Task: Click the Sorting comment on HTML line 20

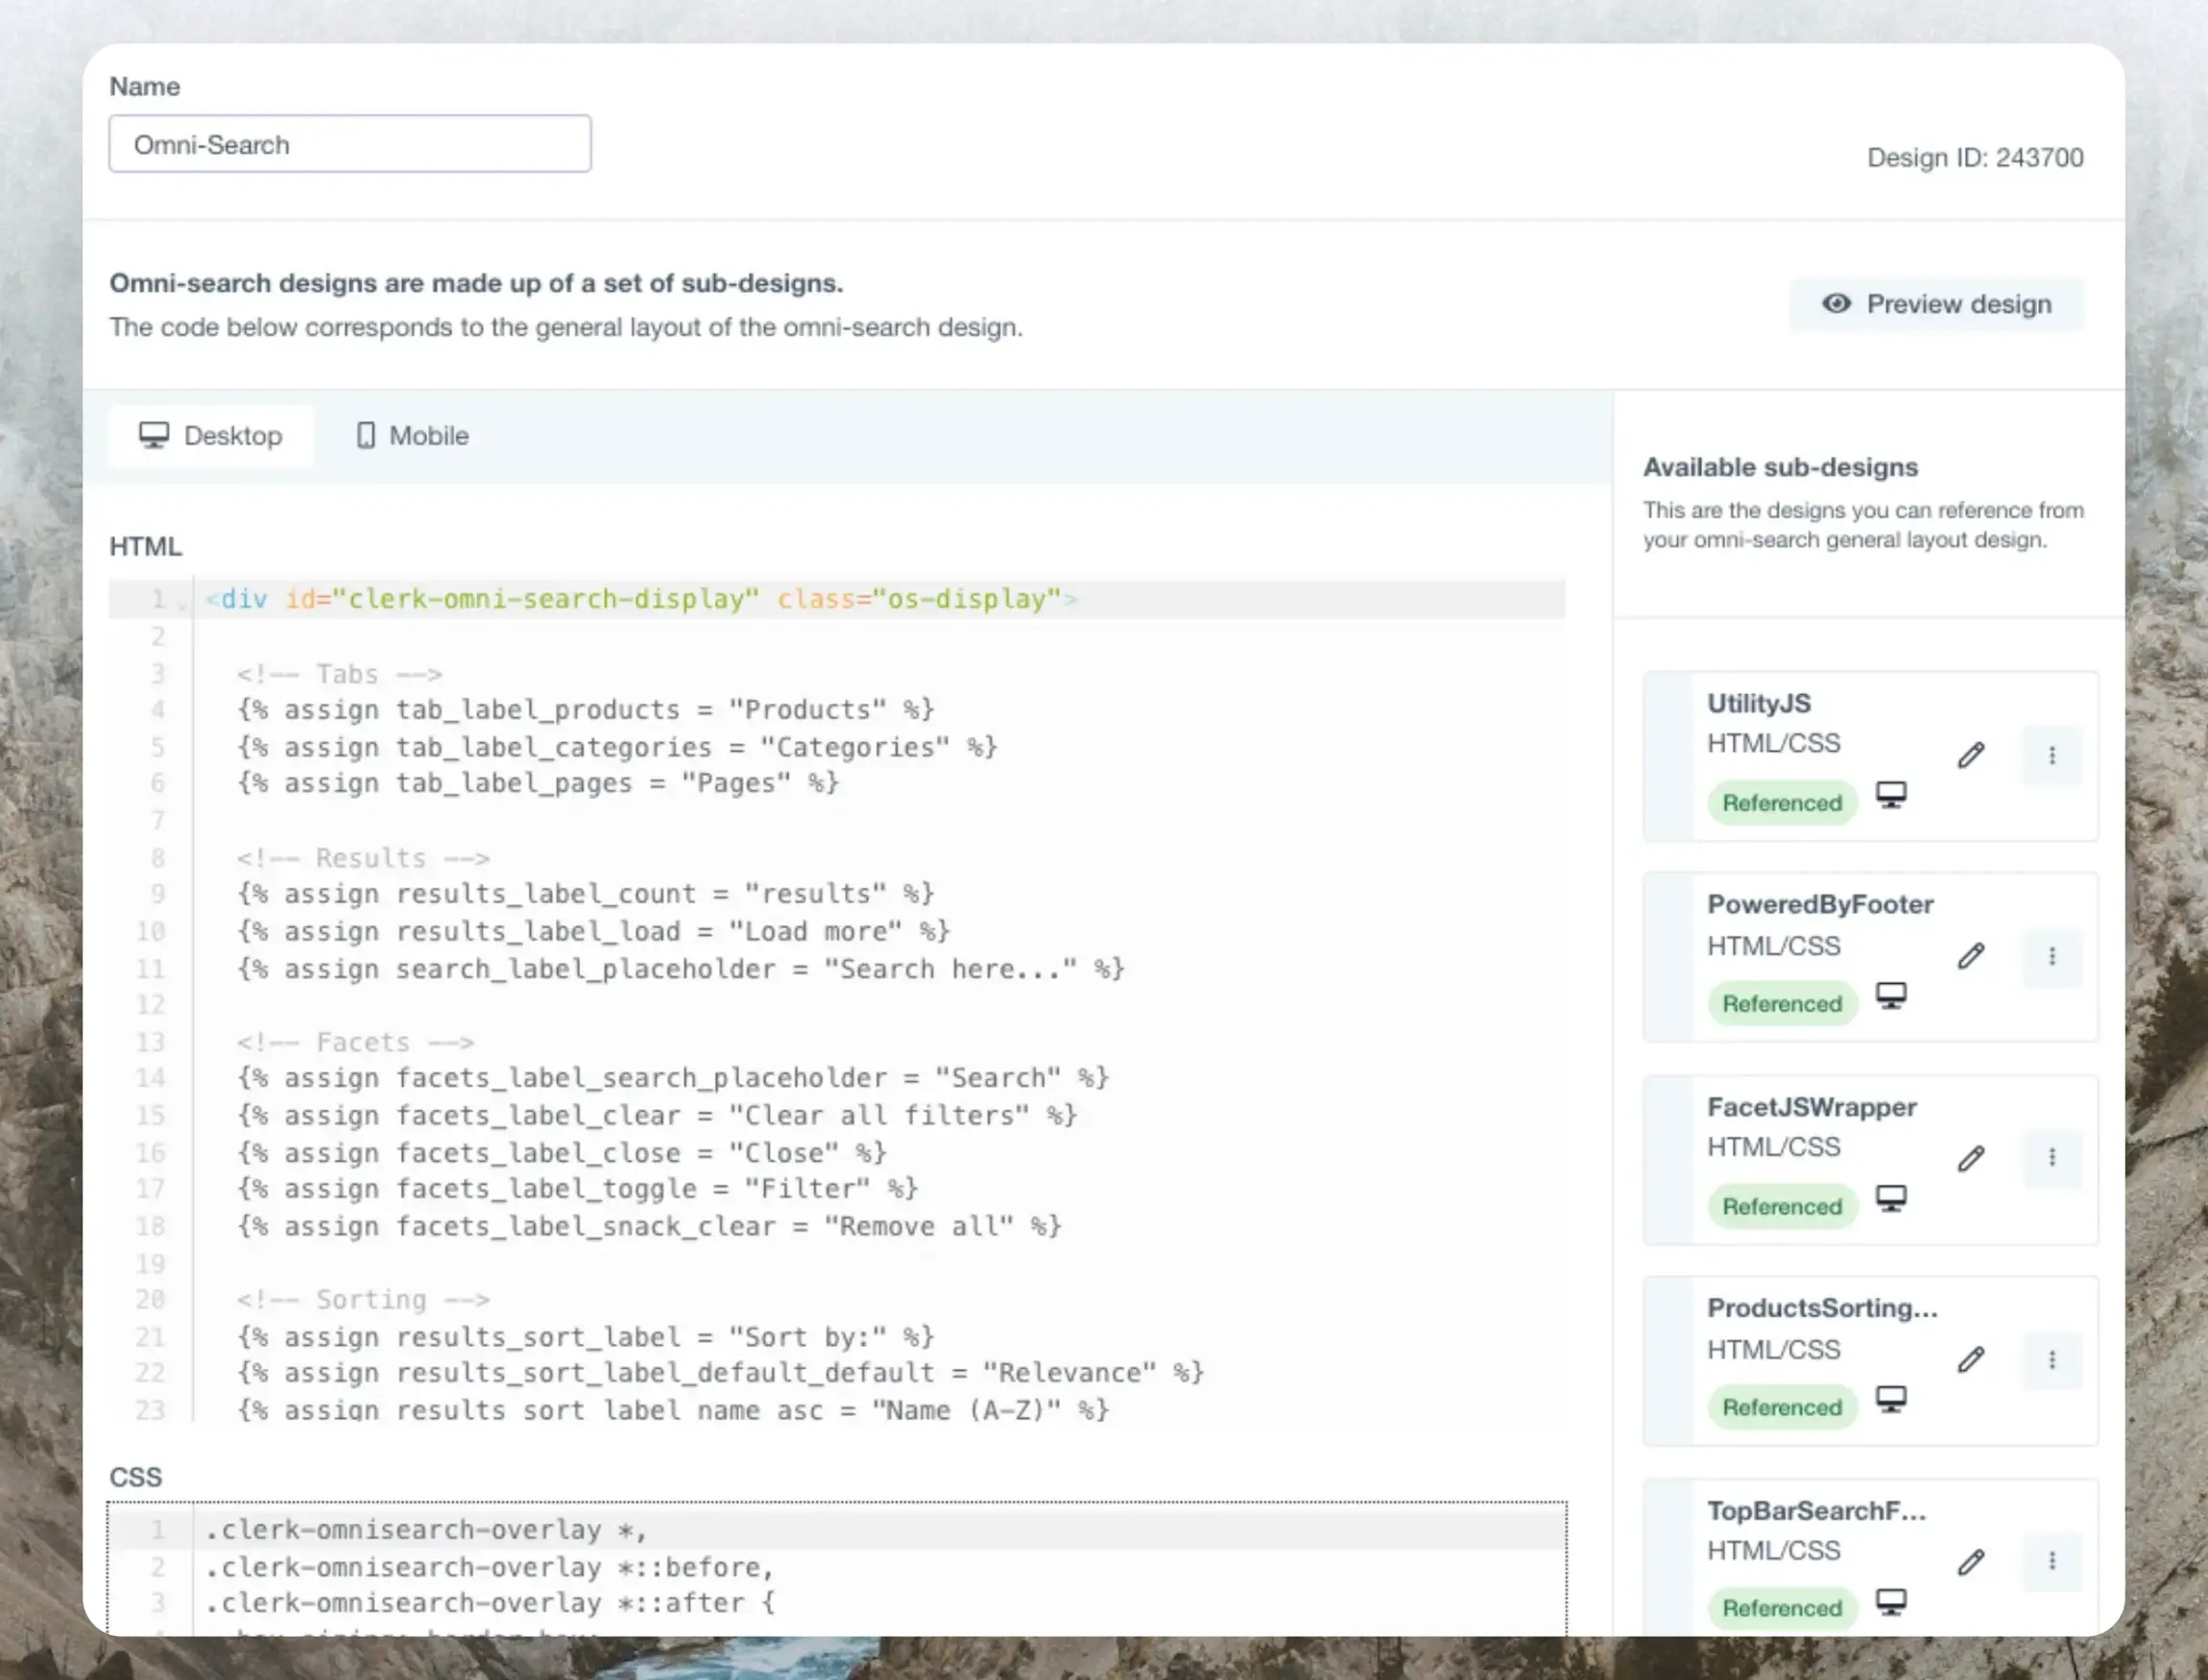Action: coord(363,1300)
